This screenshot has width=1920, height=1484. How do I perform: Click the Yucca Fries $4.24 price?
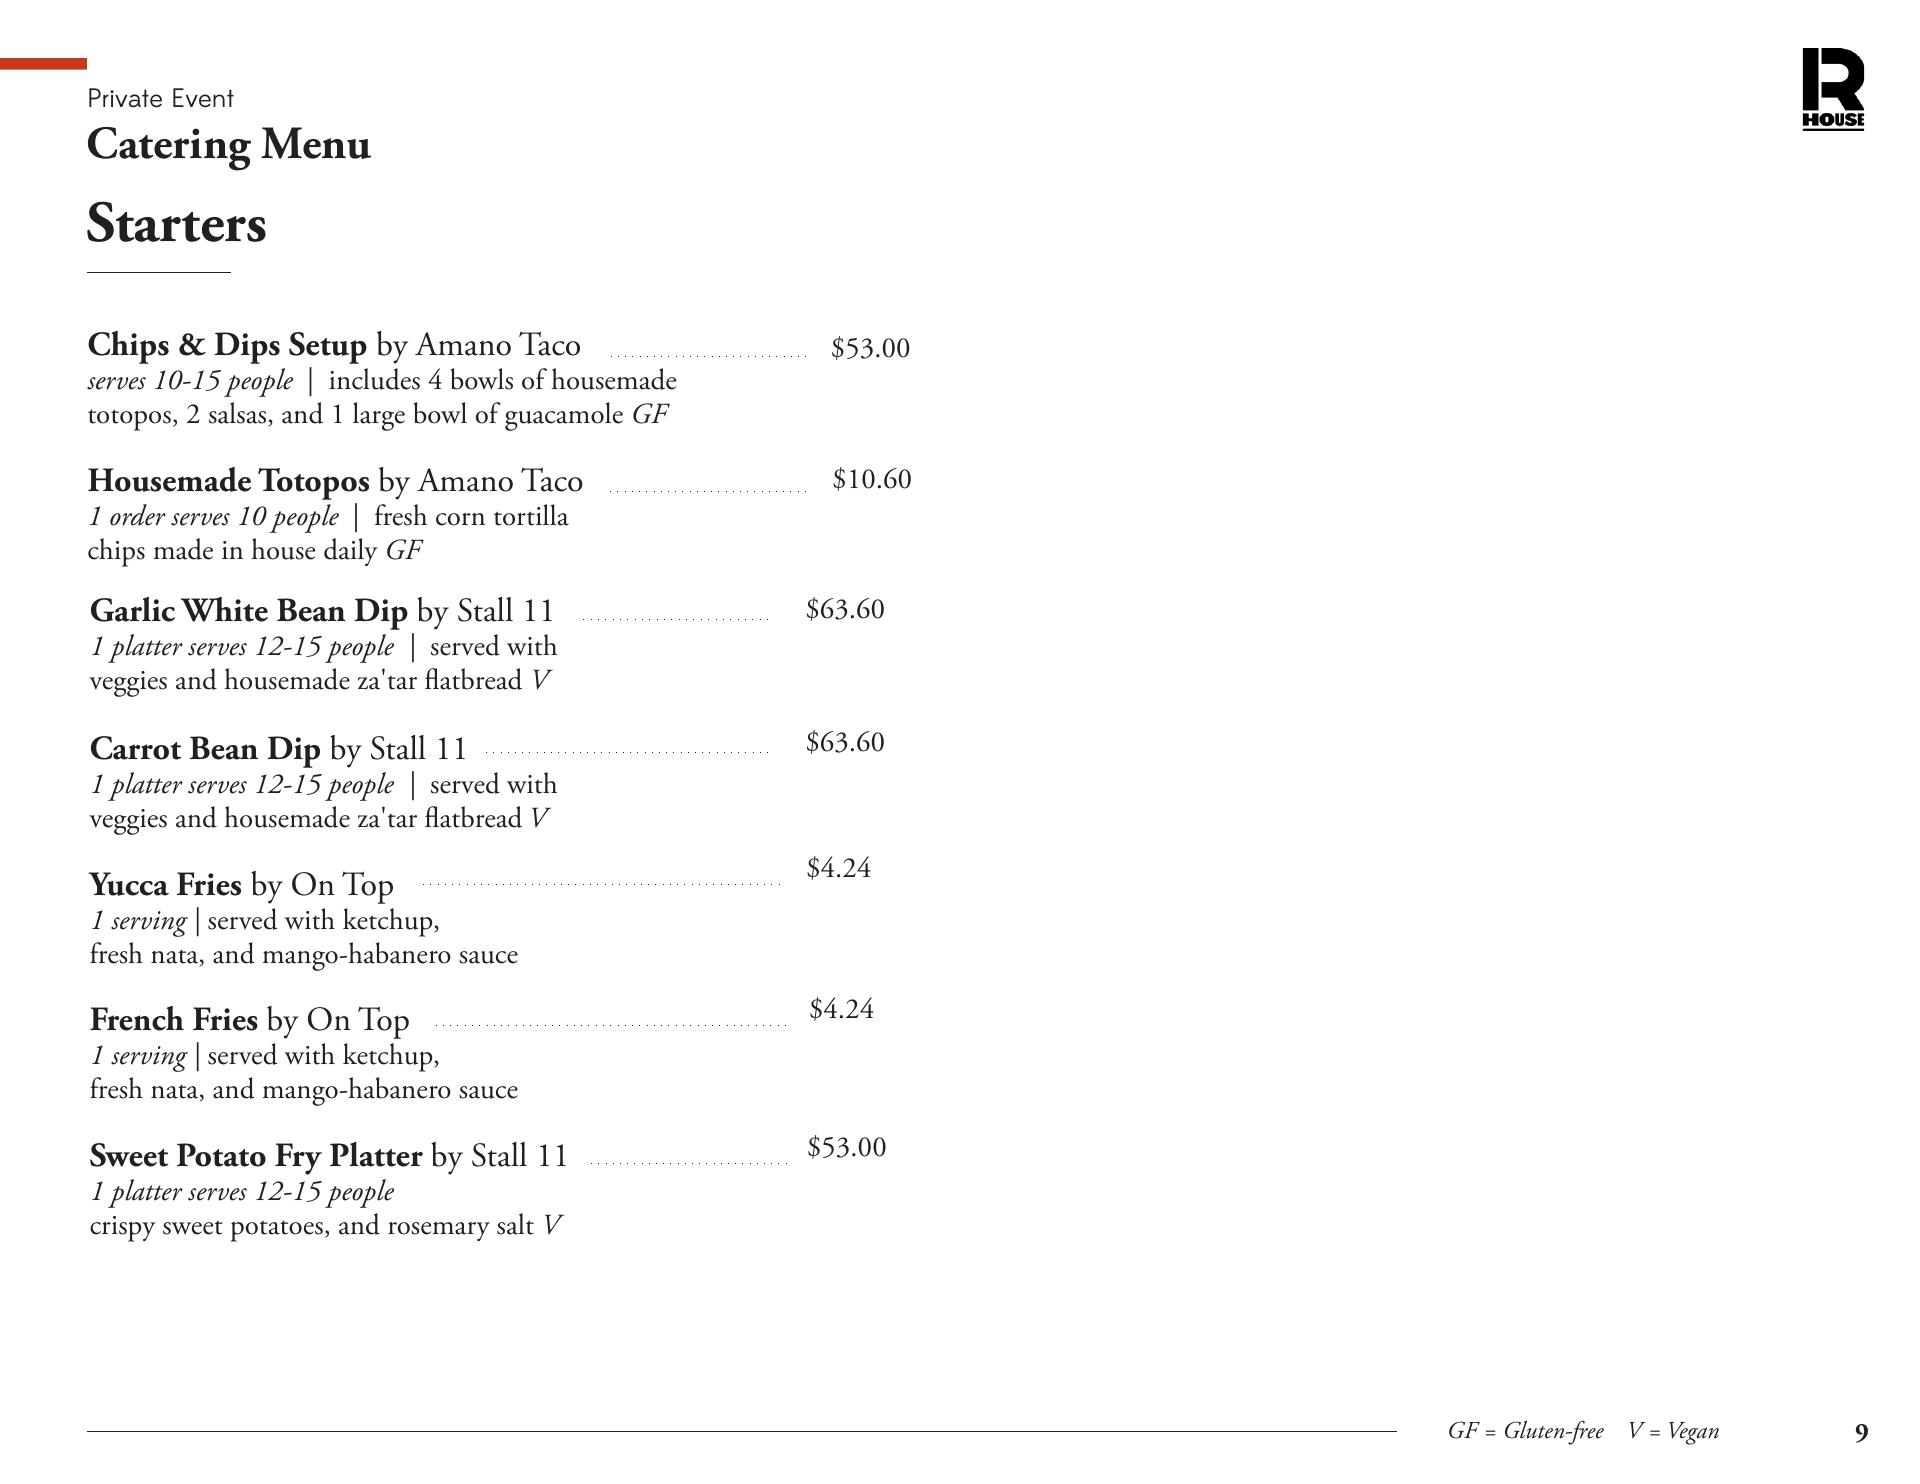pos(838,868)
